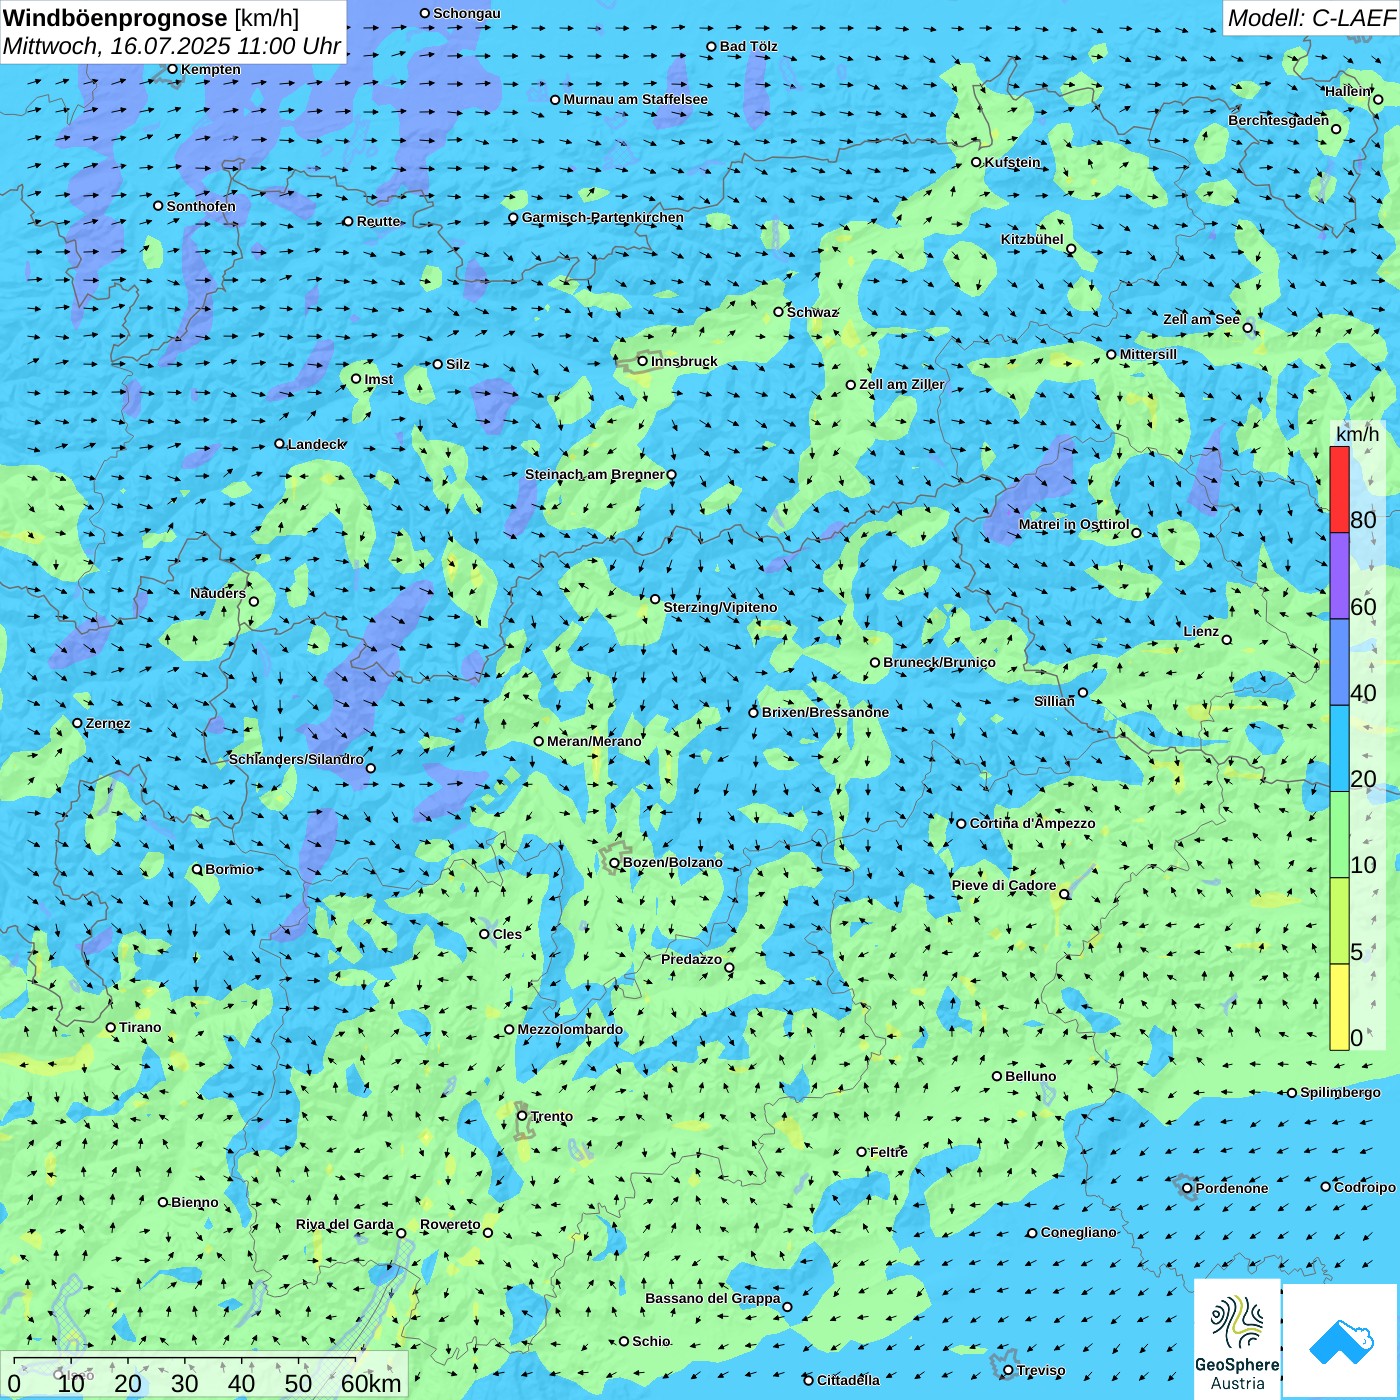Select the Sonthofen city label
Viewport: 1400px width, 1400px height.
click(201, 206)
